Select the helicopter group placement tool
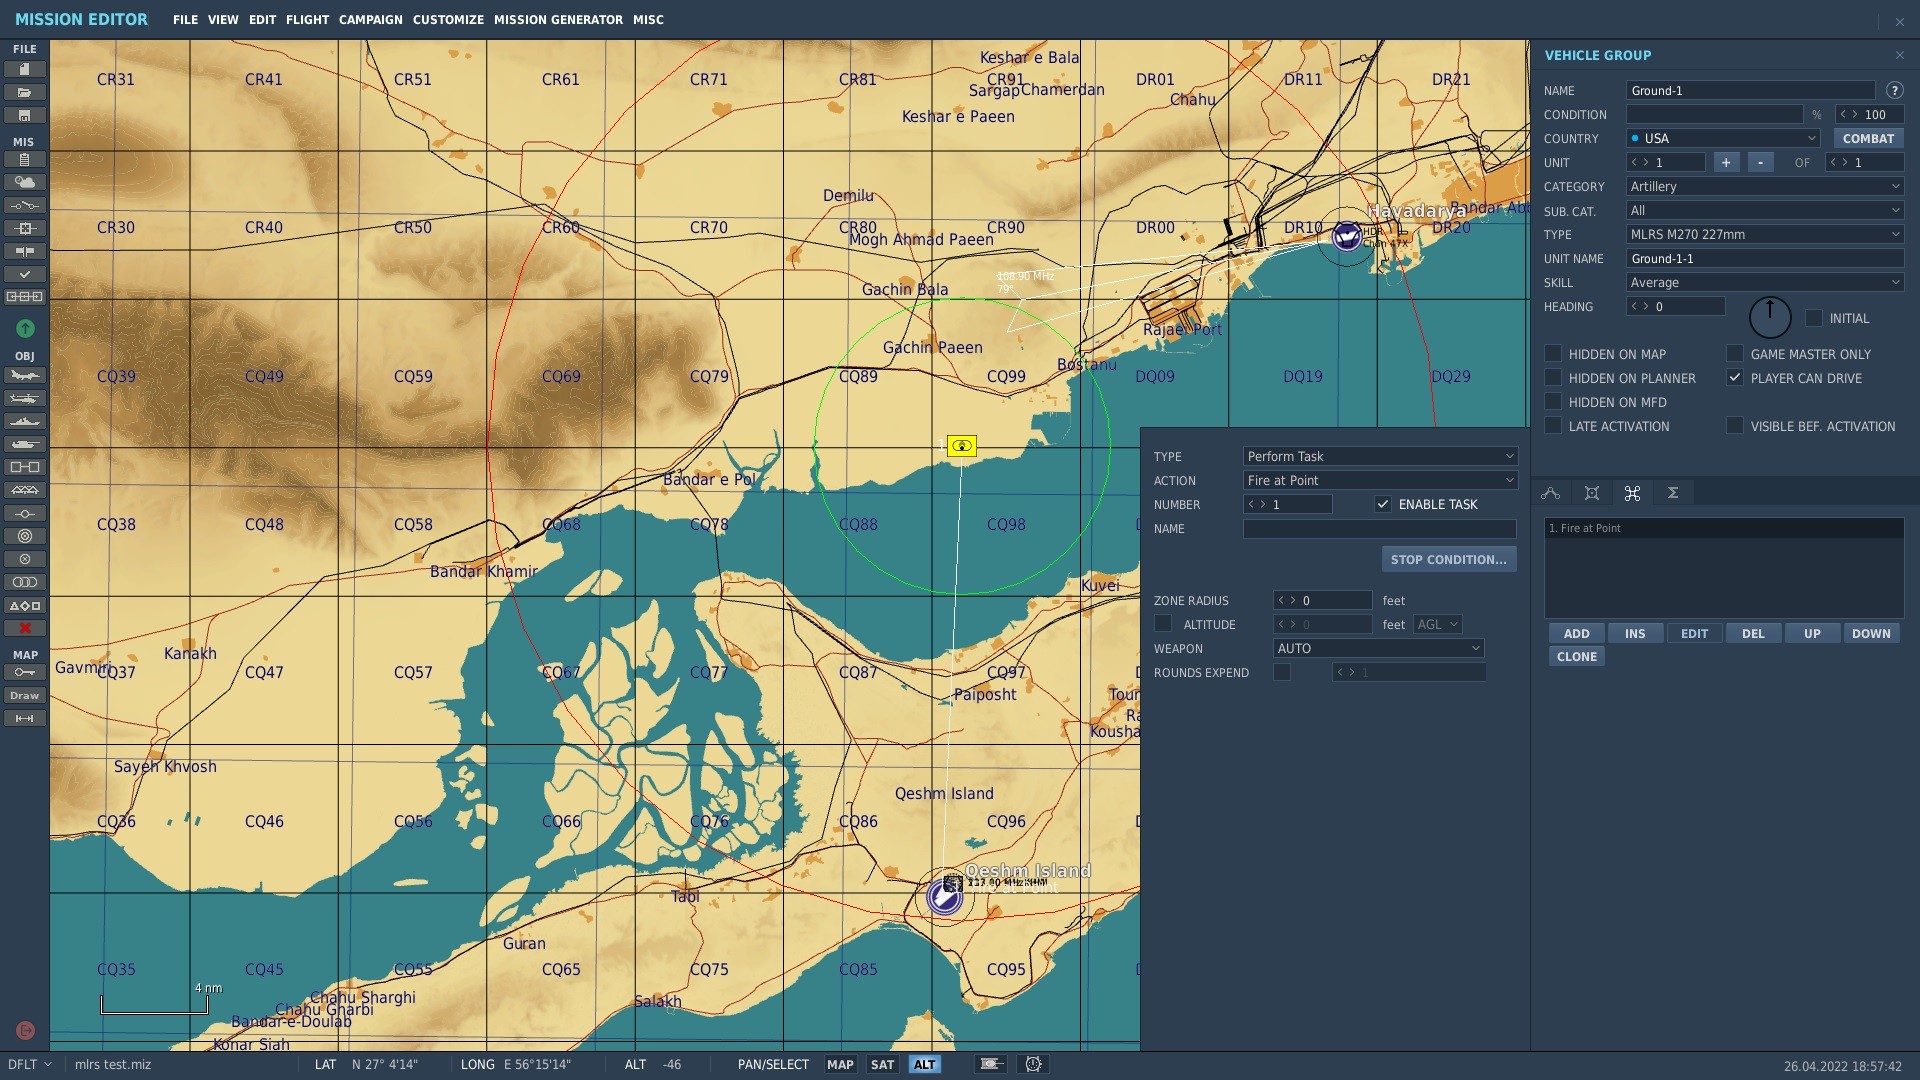1920x1080 pixels. [25, 398]
